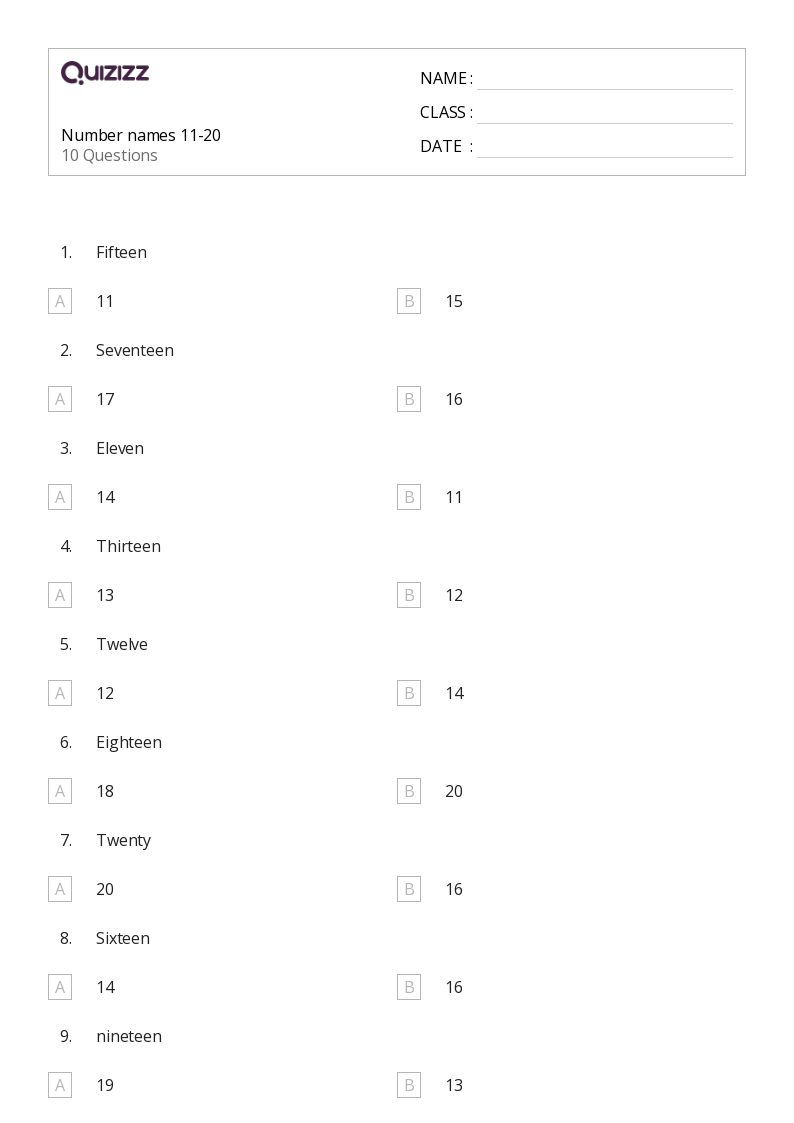Check box A for Seventeen question
The height and width of the screenshot is (1123, 794).
tap(60, 399)
